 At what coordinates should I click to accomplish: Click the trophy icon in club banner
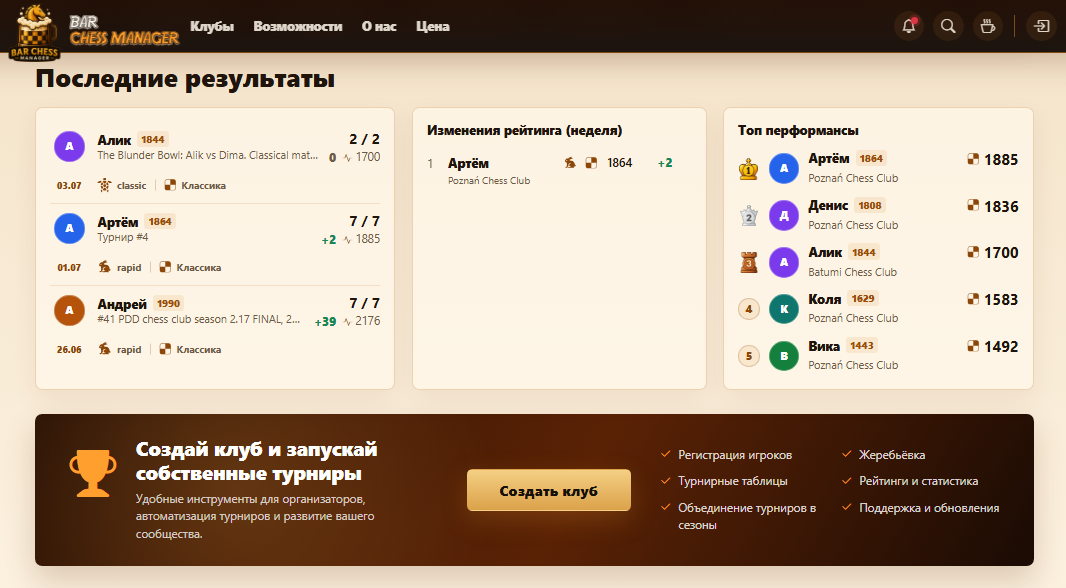pyautogui.click(x=93, y=472)
